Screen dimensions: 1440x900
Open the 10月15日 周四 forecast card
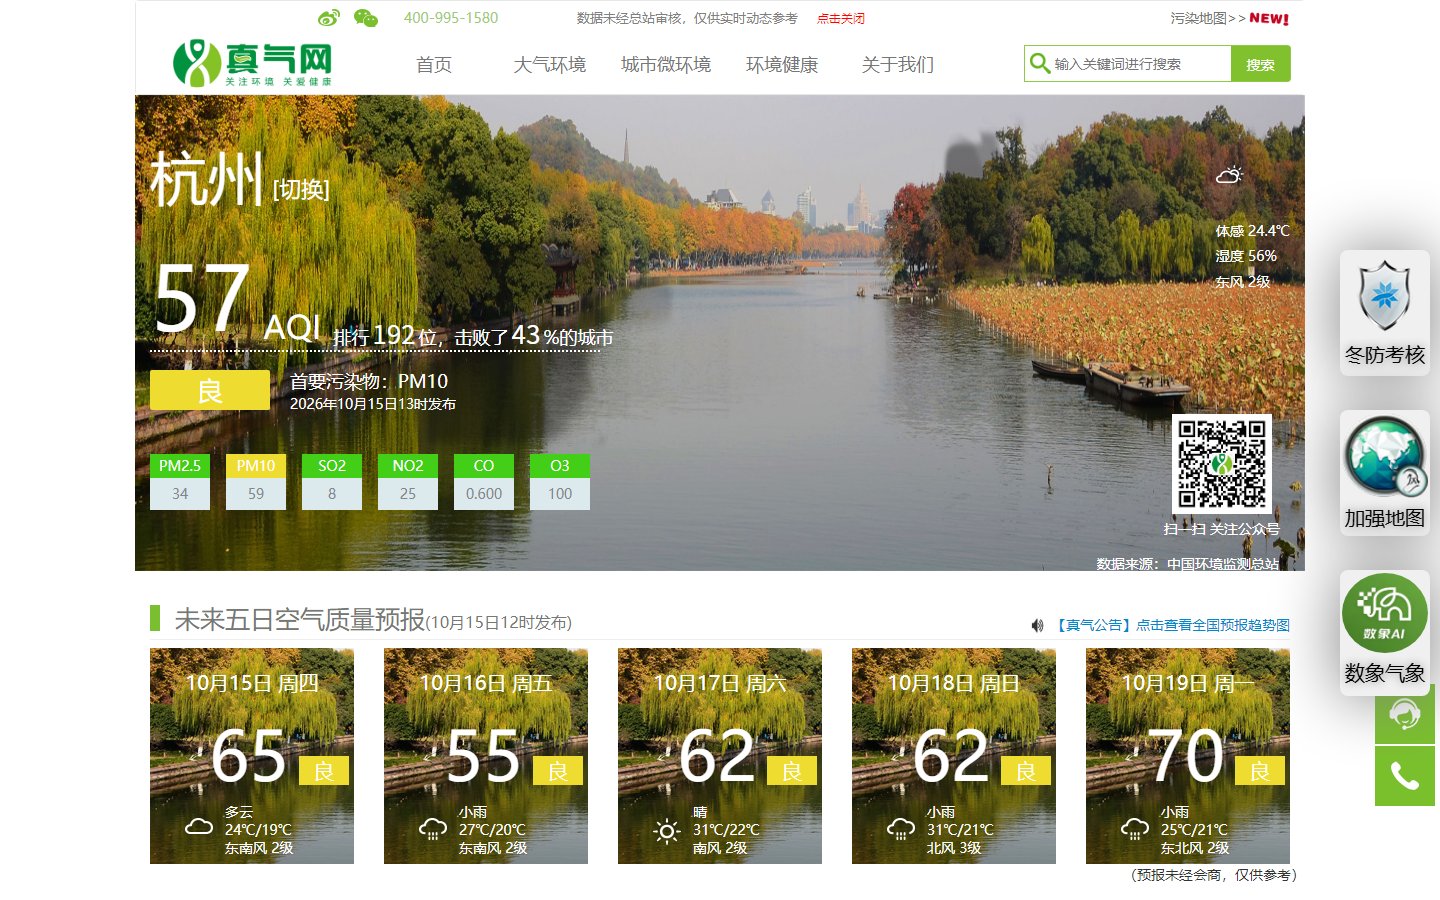point(252,756)
